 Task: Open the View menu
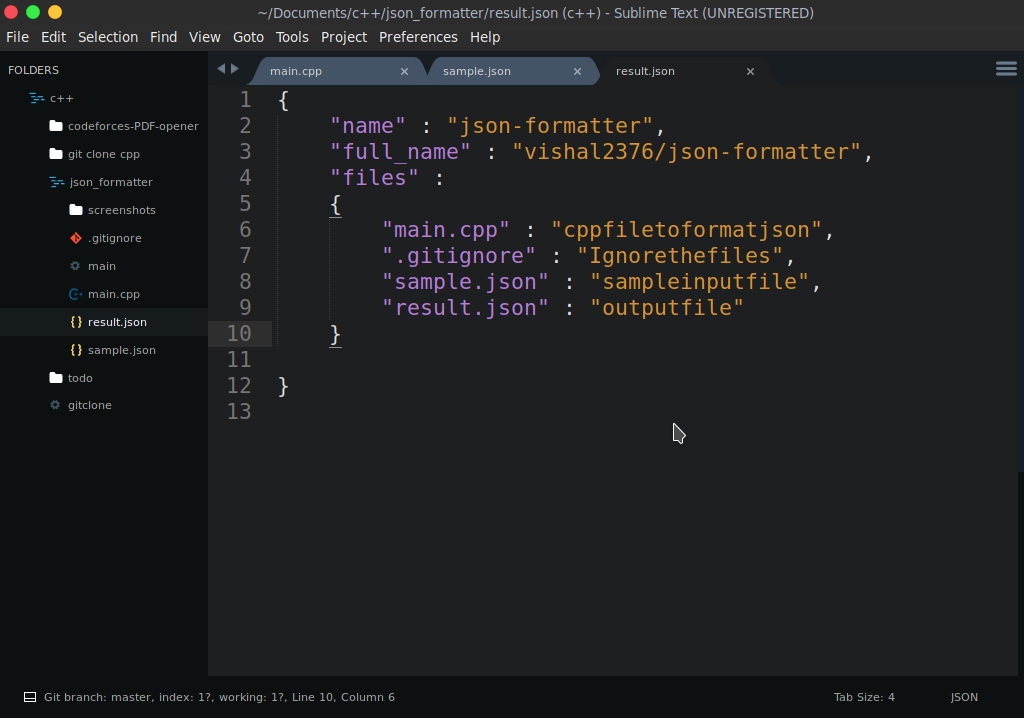coord(204,37)
